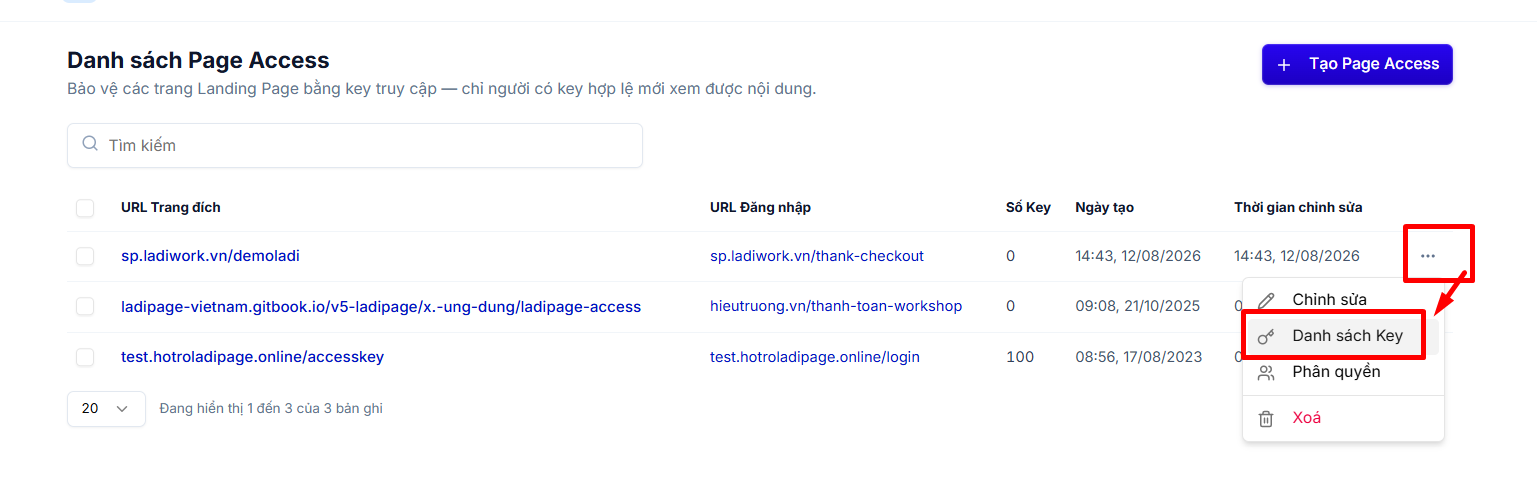Focus the Tìm kiếm search field

pos(355,145)
